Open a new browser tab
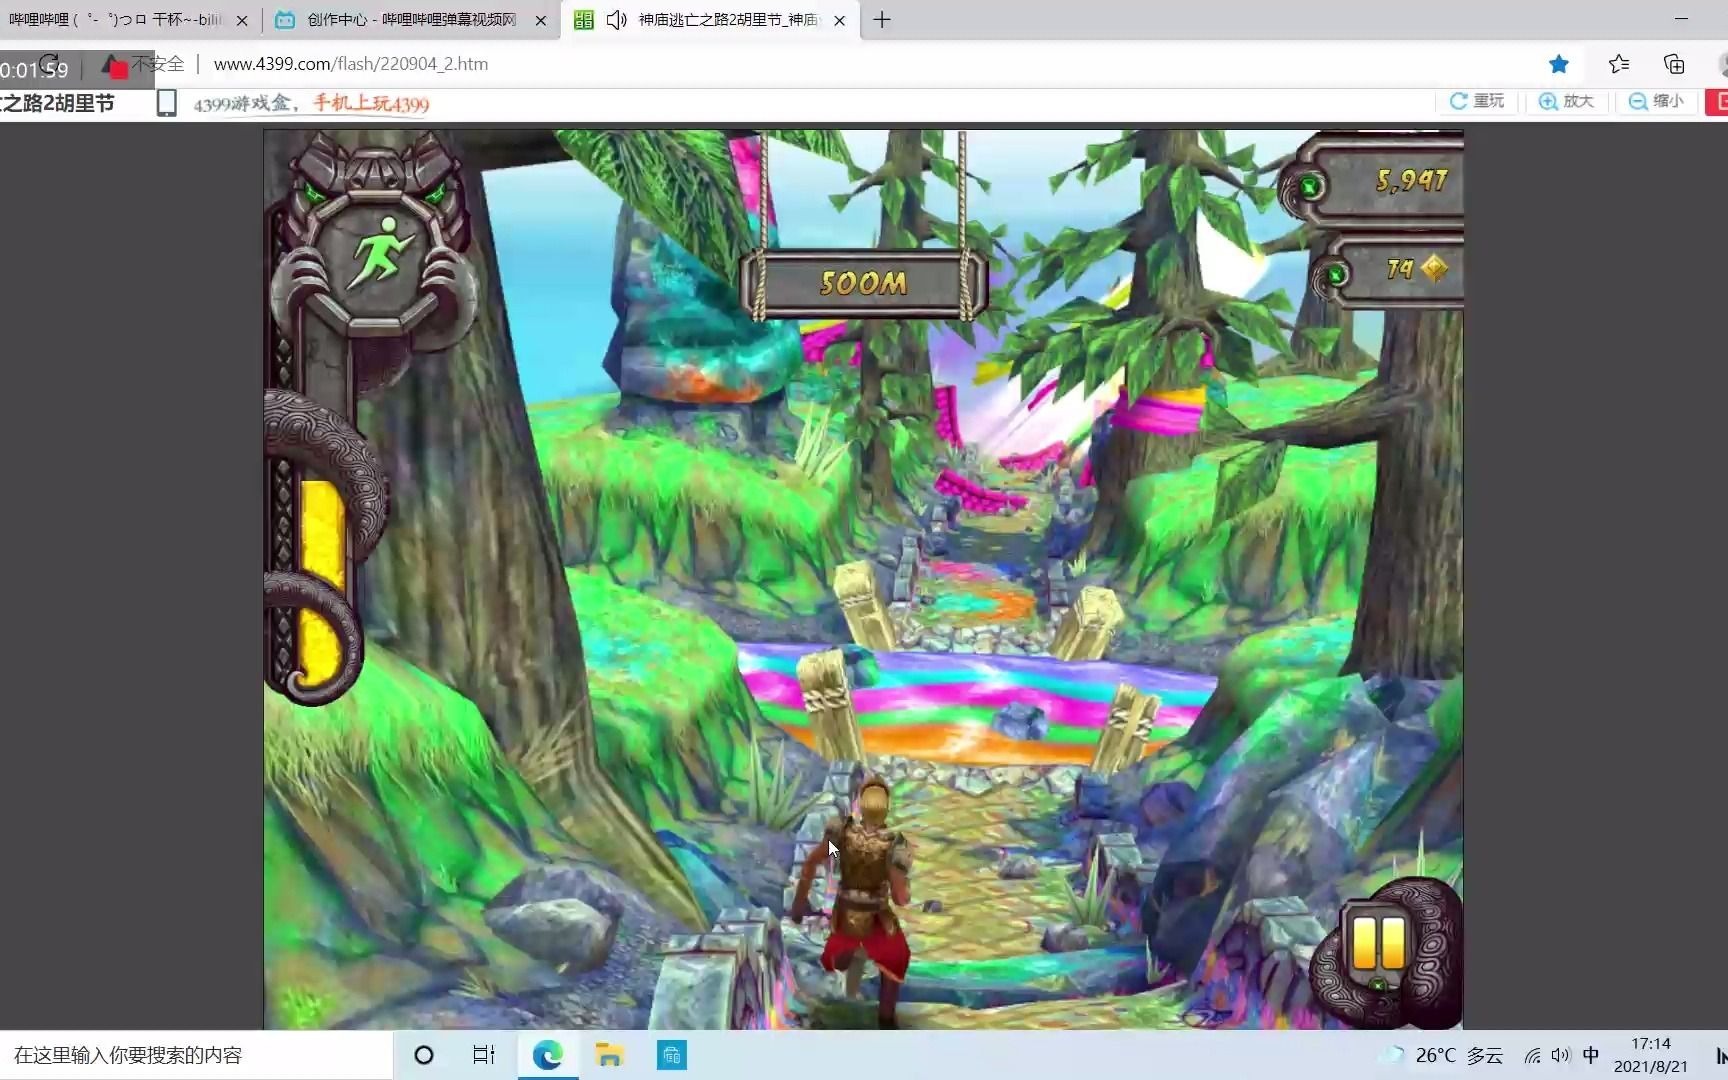The image size is (1728, 1080). pos(882,20)
